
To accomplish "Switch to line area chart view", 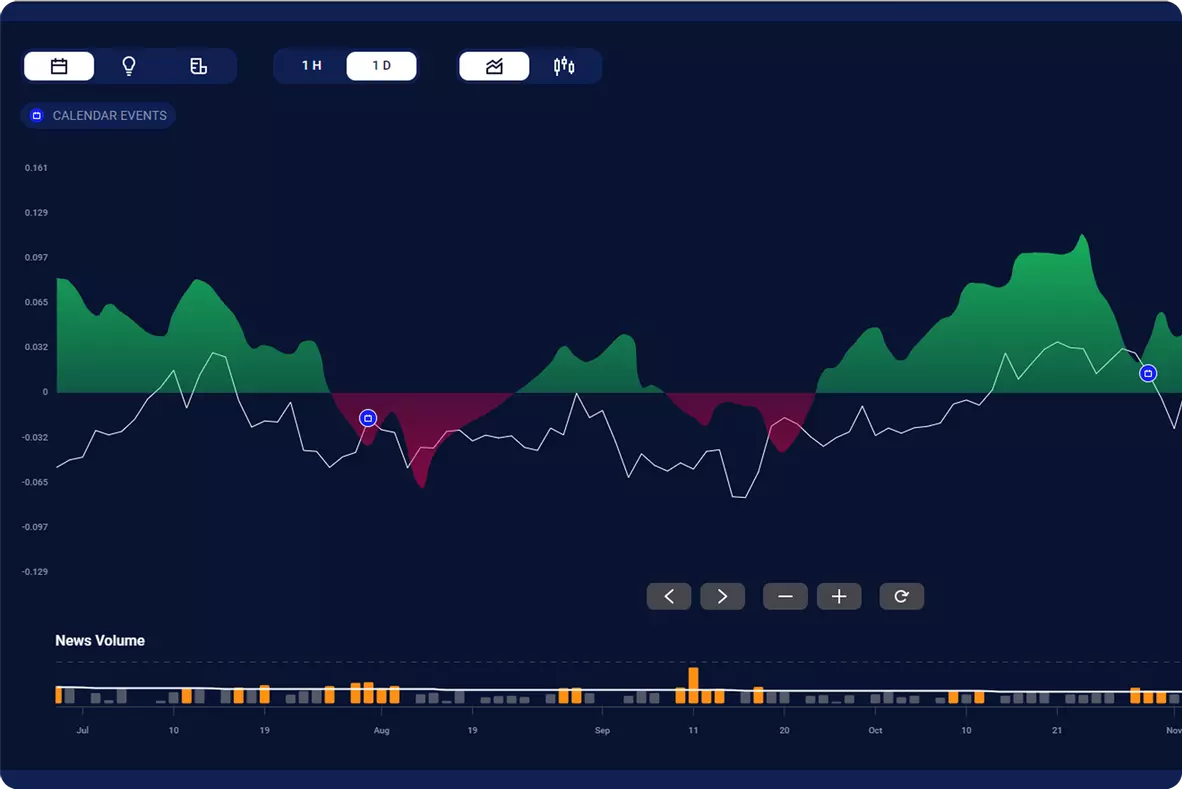I will tap(494, 66).
